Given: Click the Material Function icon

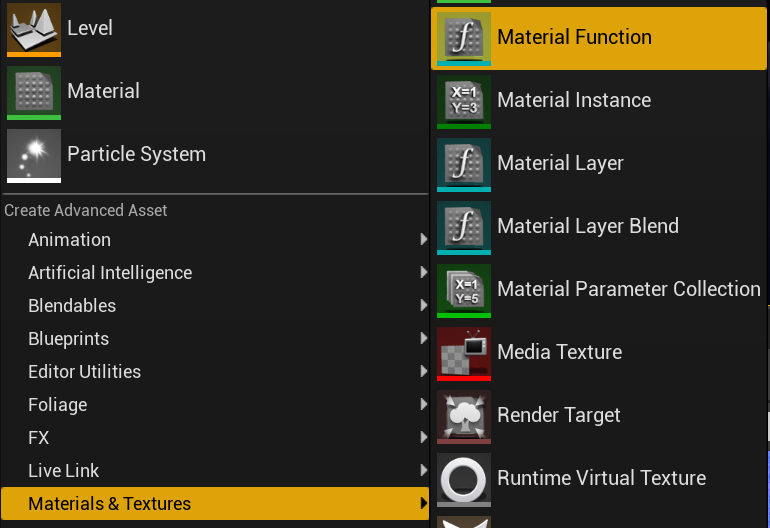Looking at the screenshot, I should click(464, 39).
